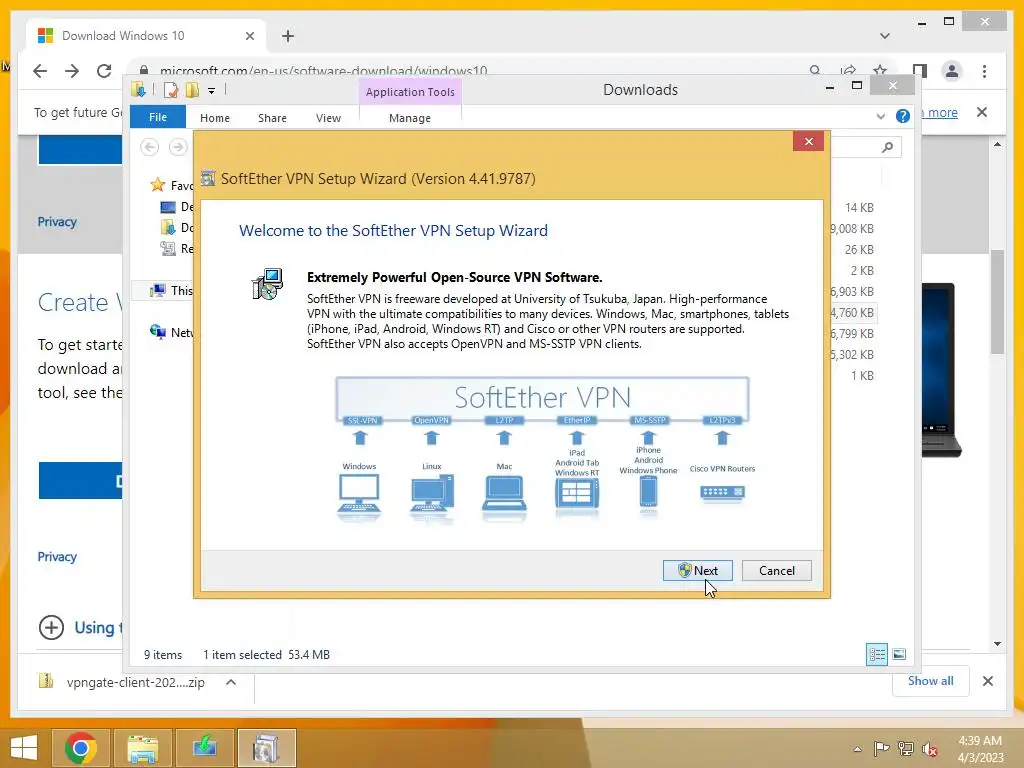
Task: Close the Chrome downloads bar
Action: pyautogui.click(x=987, y=681)
